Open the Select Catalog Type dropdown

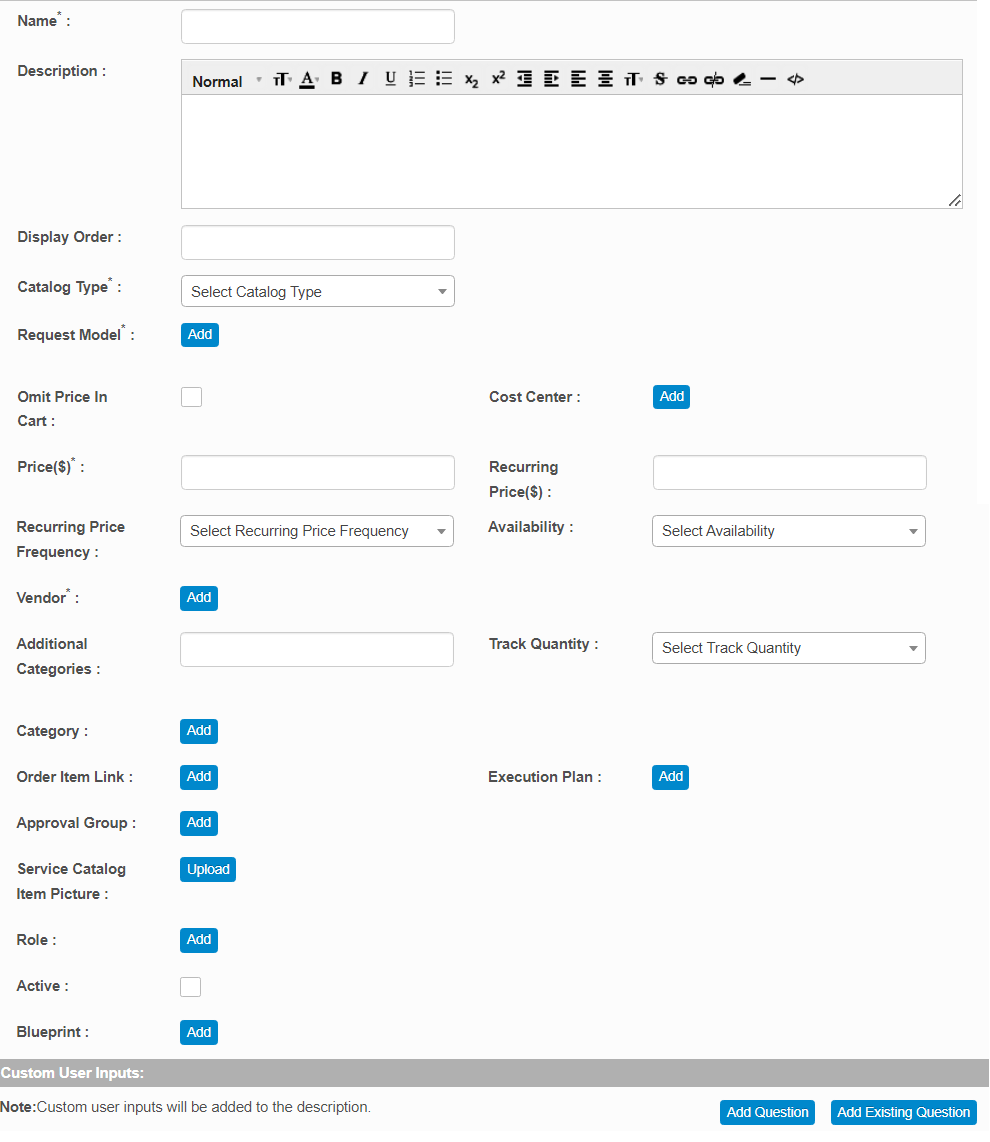(x=317, y=292)
